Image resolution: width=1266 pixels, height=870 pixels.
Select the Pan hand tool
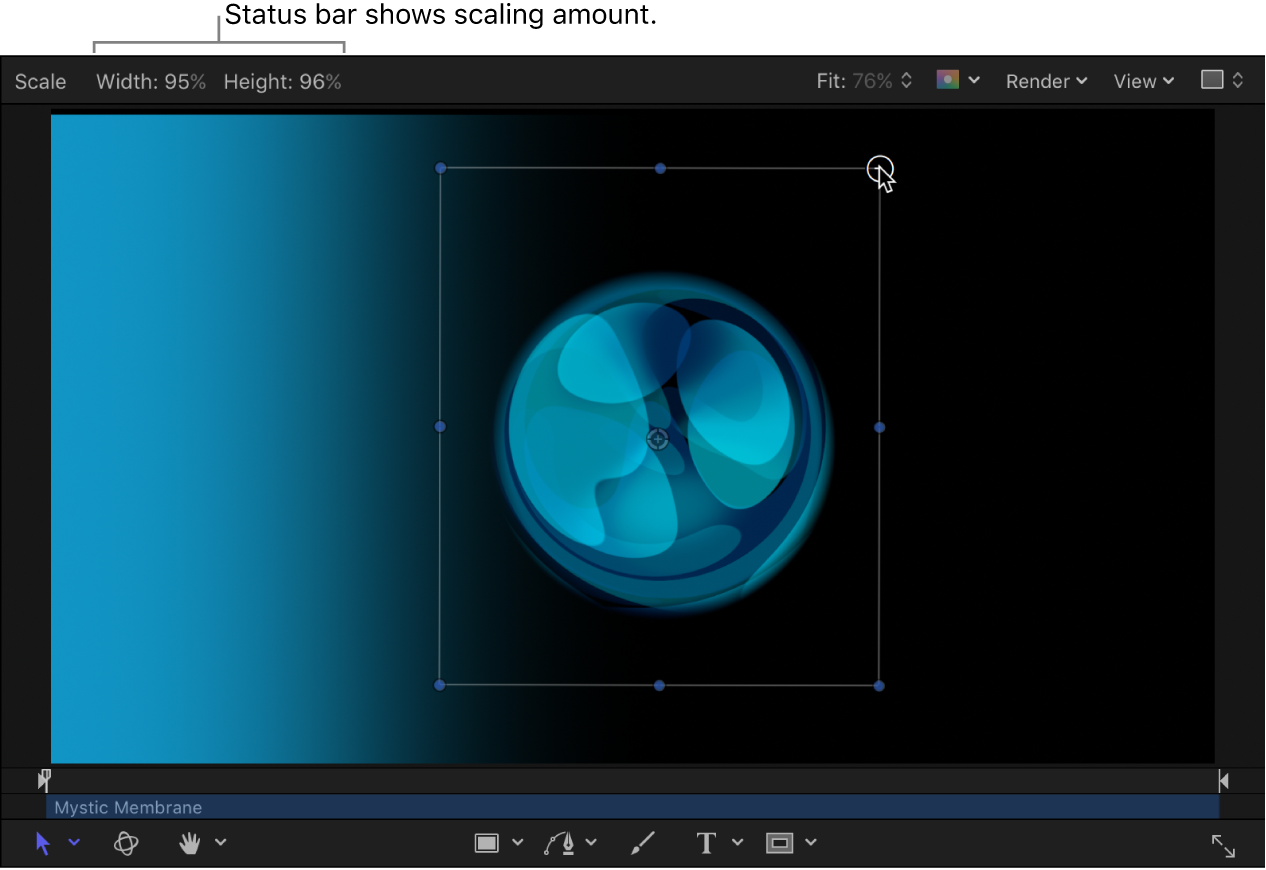189,843
